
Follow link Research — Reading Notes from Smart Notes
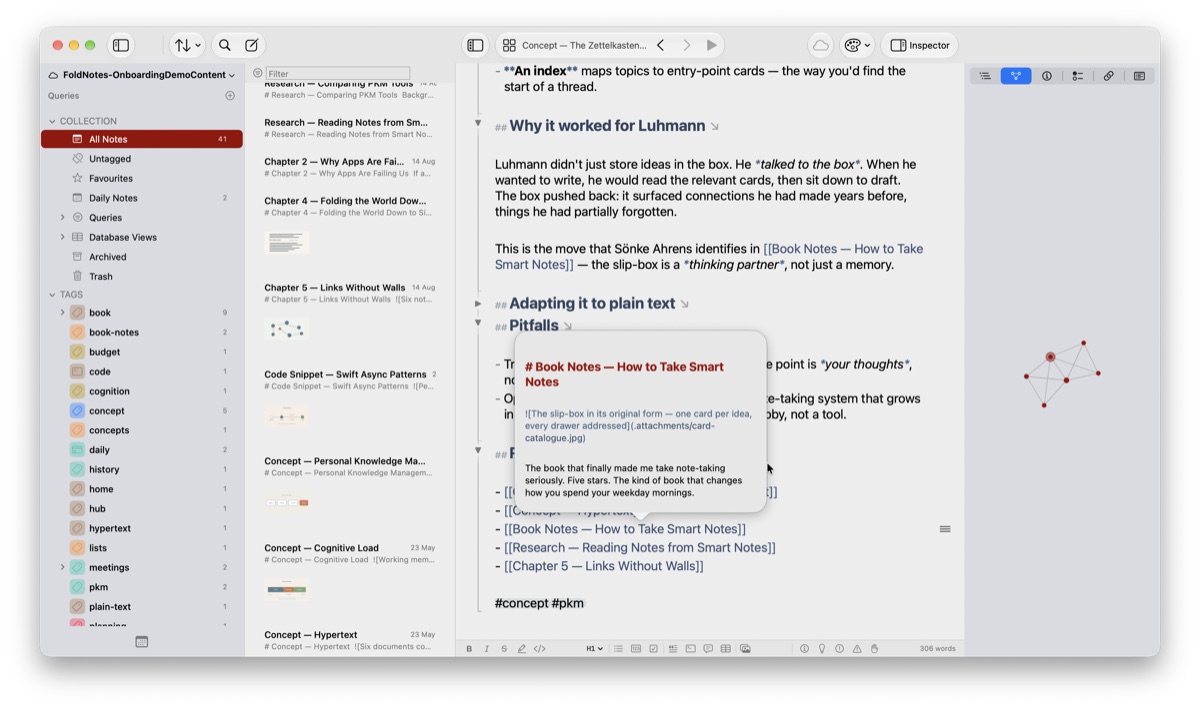tap(640, 547)
